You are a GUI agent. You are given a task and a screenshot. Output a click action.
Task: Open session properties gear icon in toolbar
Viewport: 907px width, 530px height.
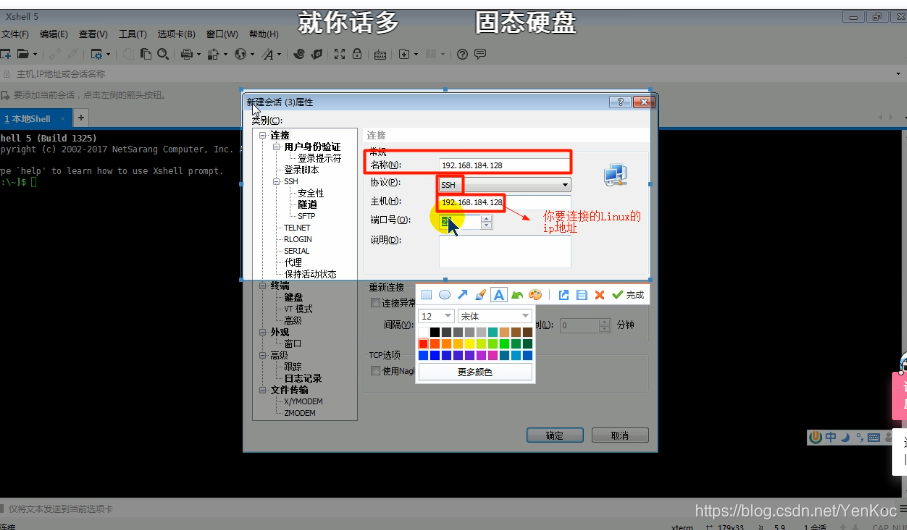click(x=97, y=54)
